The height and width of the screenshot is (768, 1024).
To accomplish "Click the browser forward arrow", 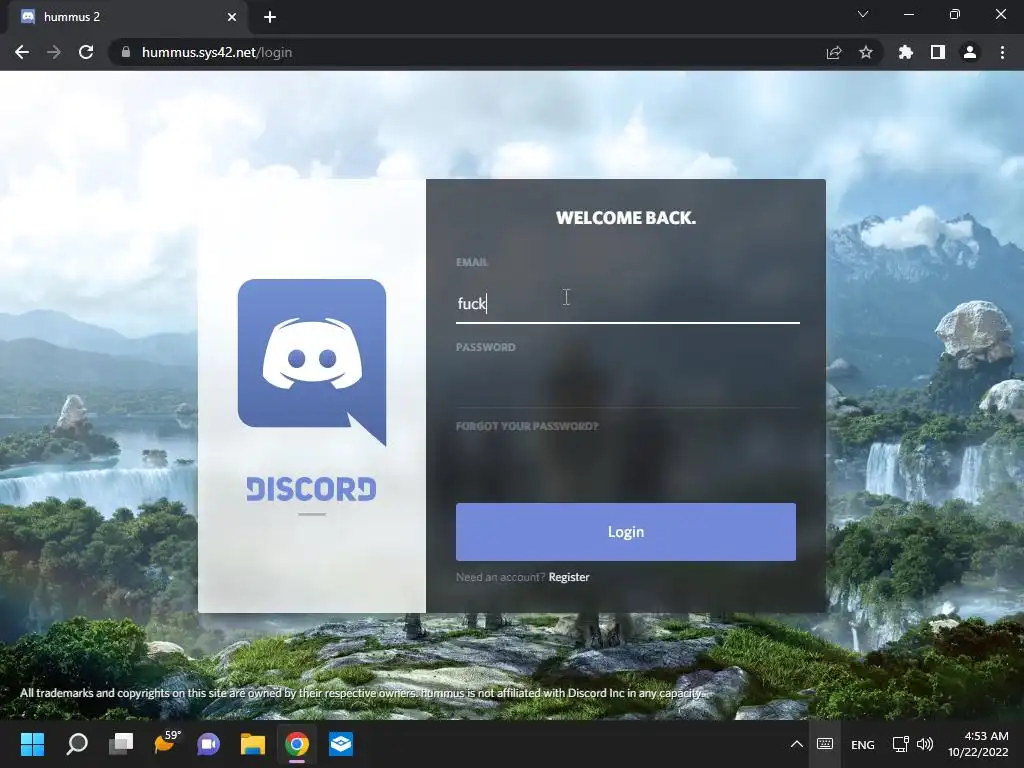I will (54, 52).
